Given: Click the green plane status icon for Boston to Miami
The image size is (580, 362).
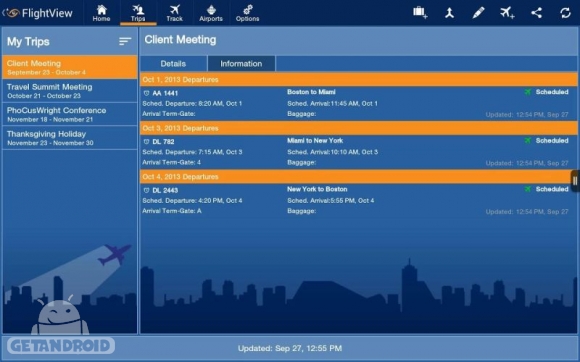Looking at the screenshot, I should point(528,92).
